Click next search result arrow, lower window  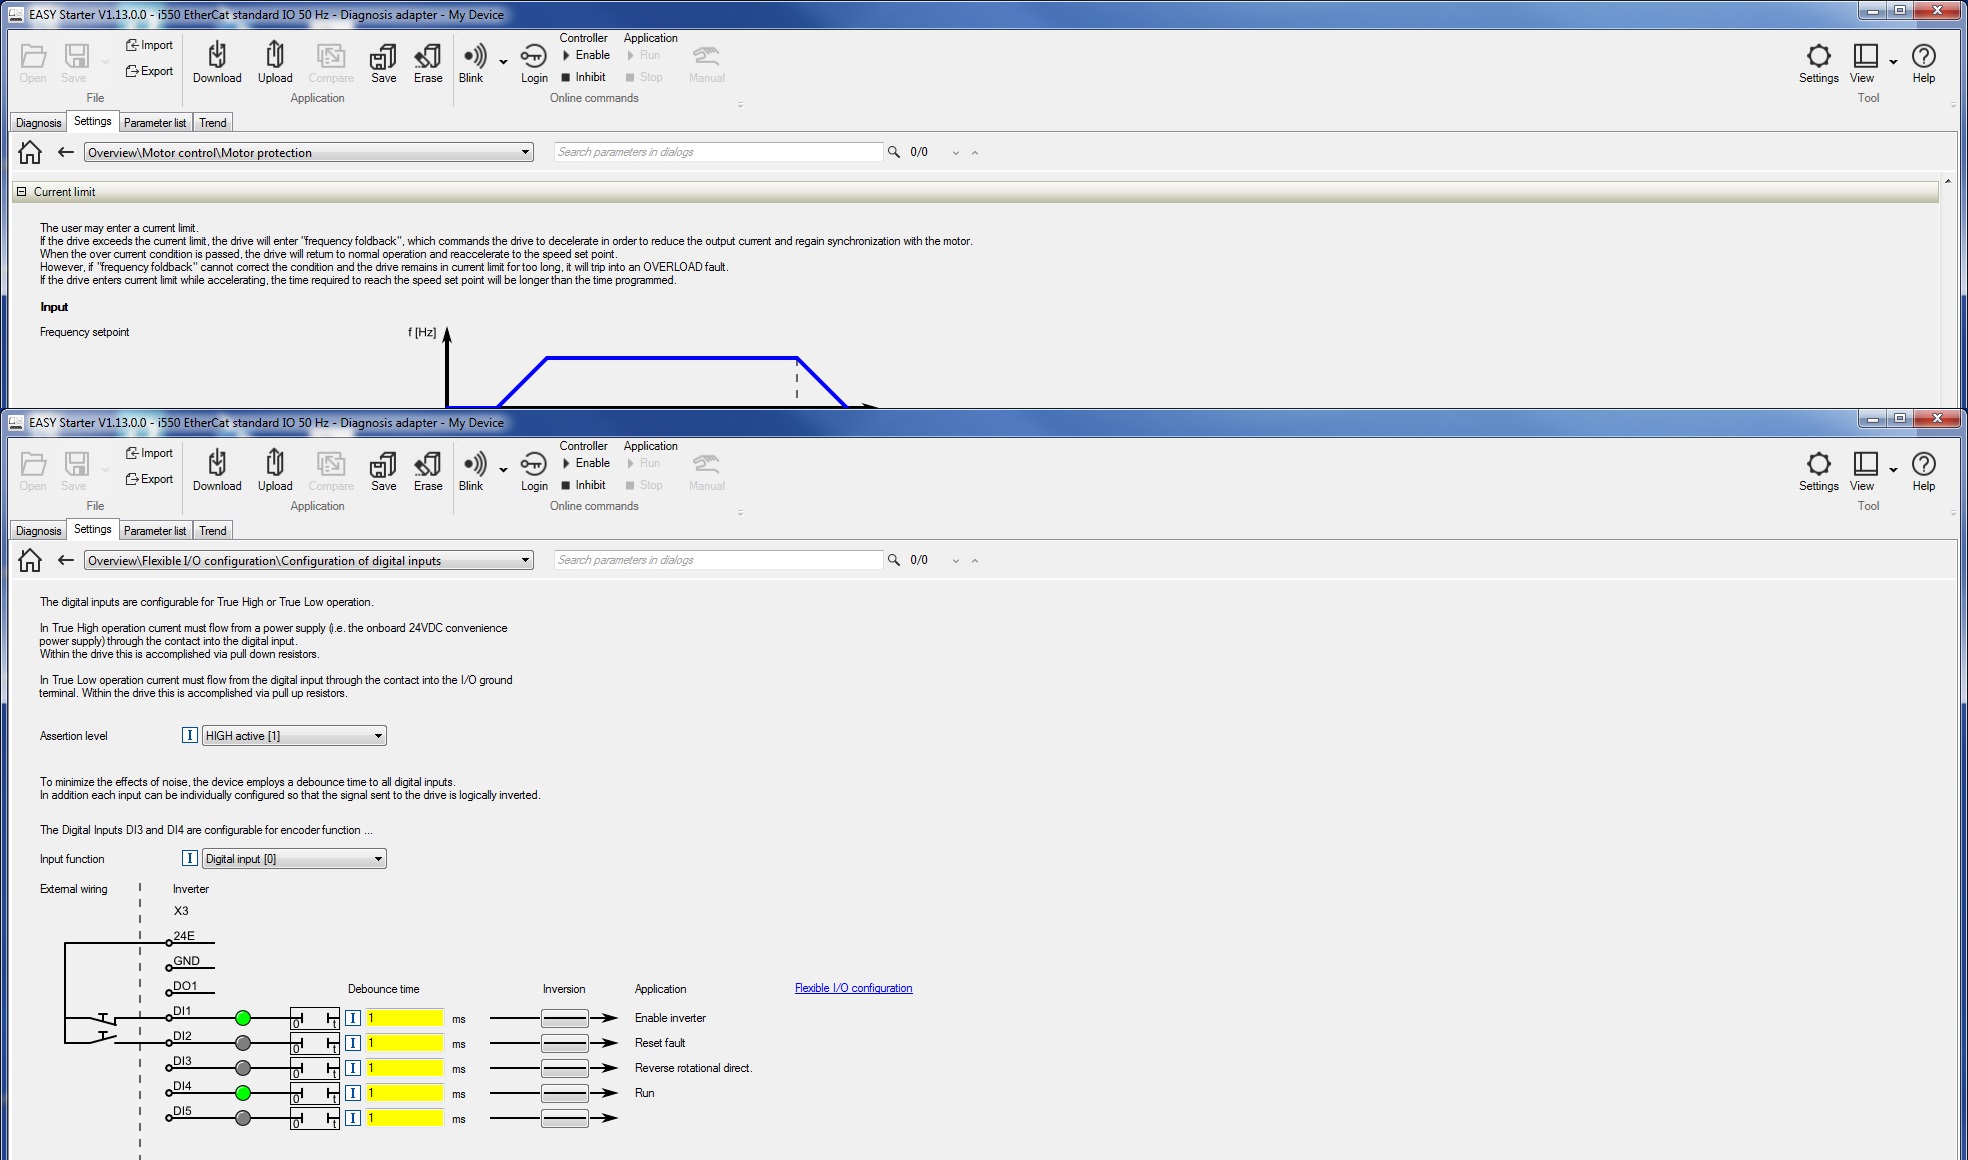click(956, 561)
